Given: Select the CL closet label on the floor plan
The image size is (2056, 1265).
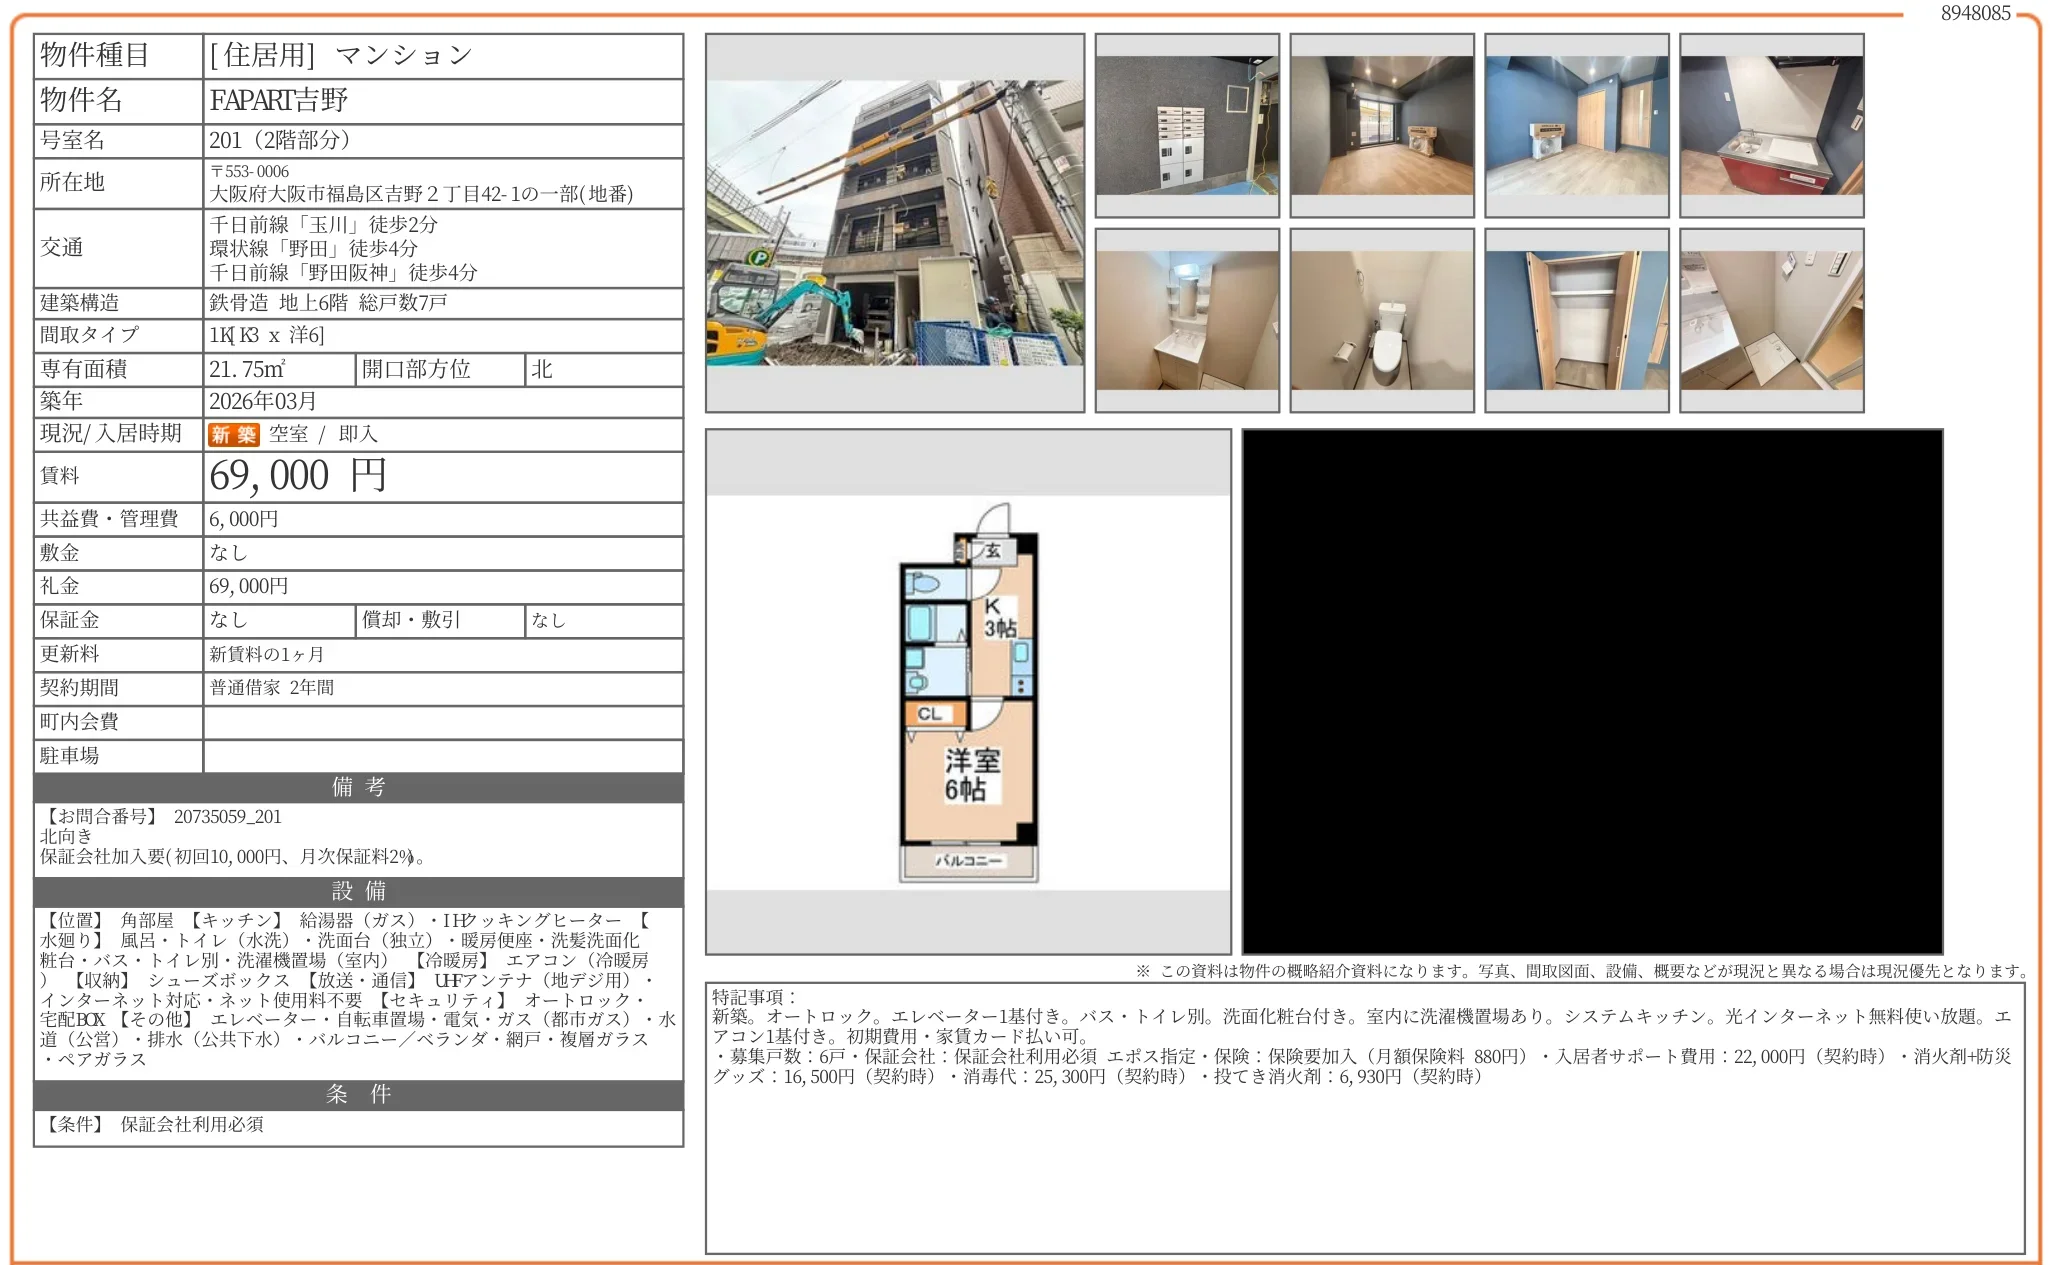Looking at the screenshot, I should [931, 713].
